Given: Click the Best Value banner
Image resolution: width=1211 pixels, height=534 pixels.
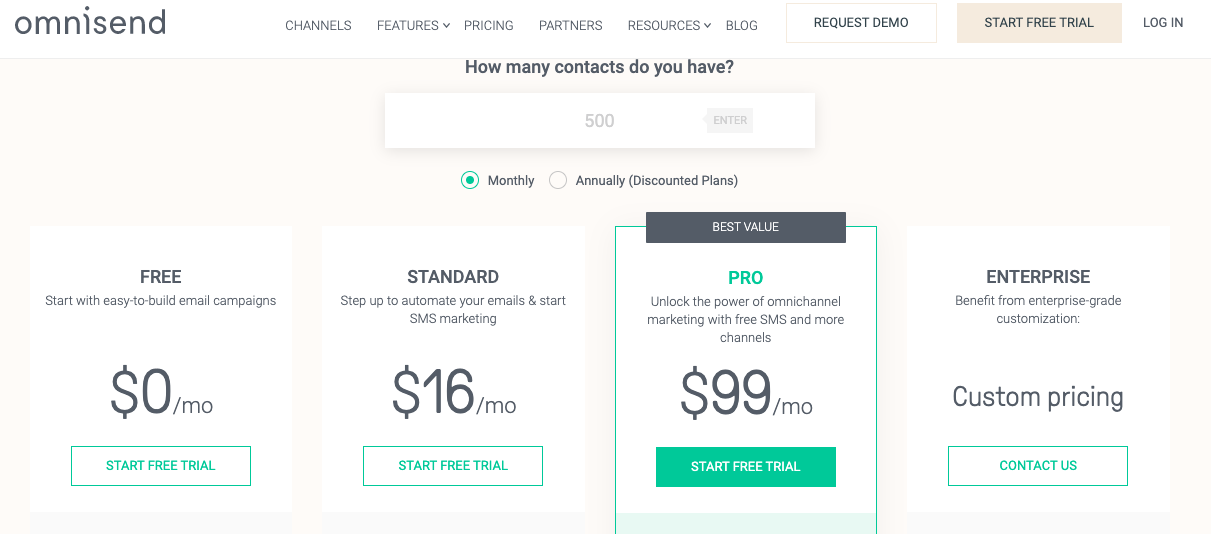Looking at the screenshot, I should click(746, 227).
